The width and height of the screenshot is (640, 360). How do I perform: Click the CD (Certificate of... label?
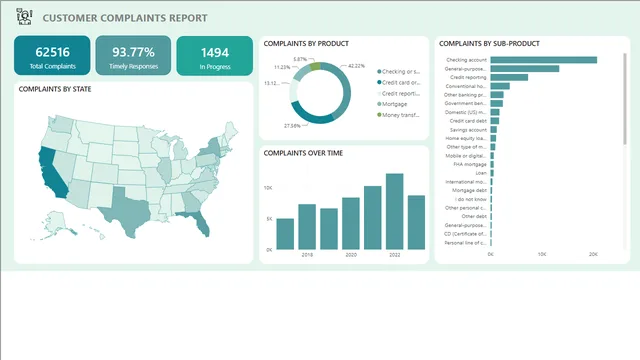(x=465, y=234)
